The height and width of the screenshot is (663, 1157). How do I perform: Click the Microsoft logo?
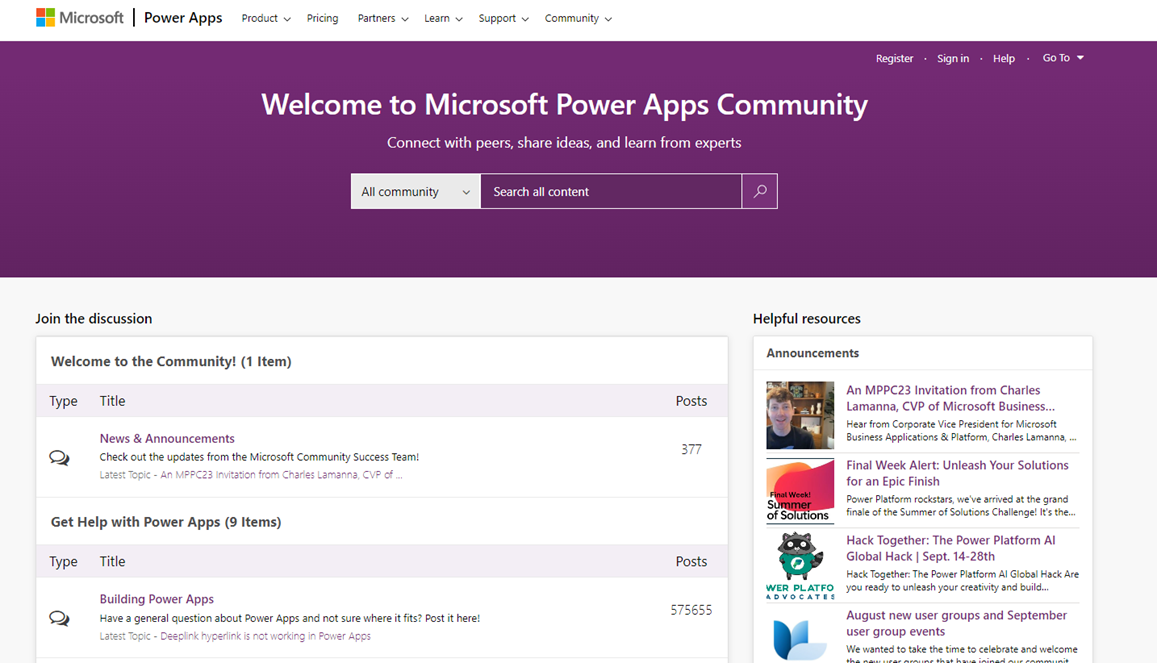click(x=80, y=18)
